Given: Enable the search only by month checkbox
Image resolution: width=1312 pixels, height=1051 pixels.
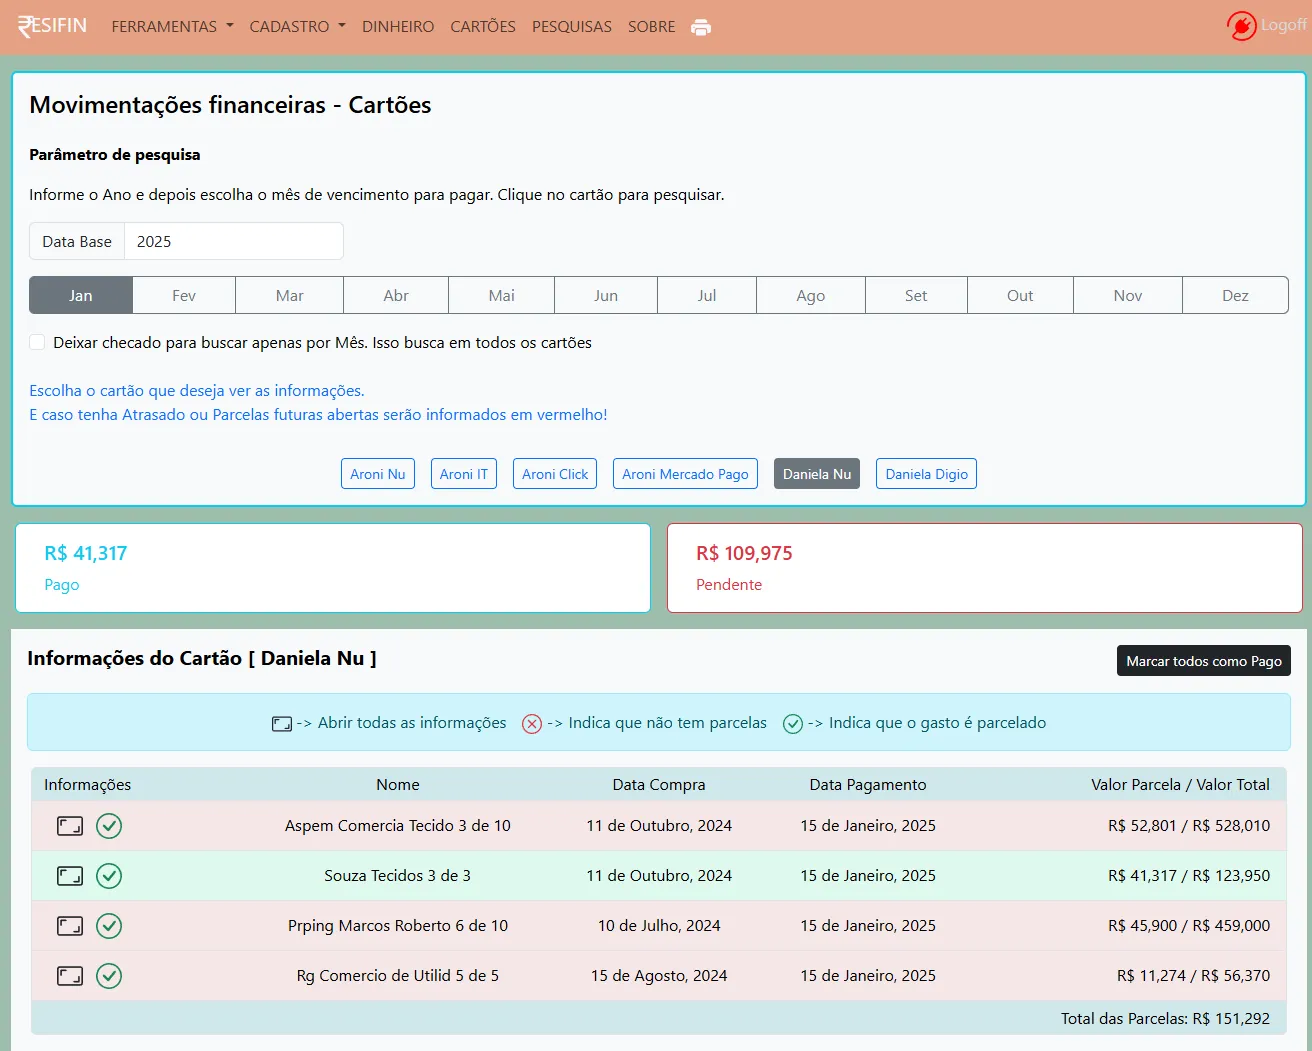Looking at the screenshot, I should click(x=37, y=342).
